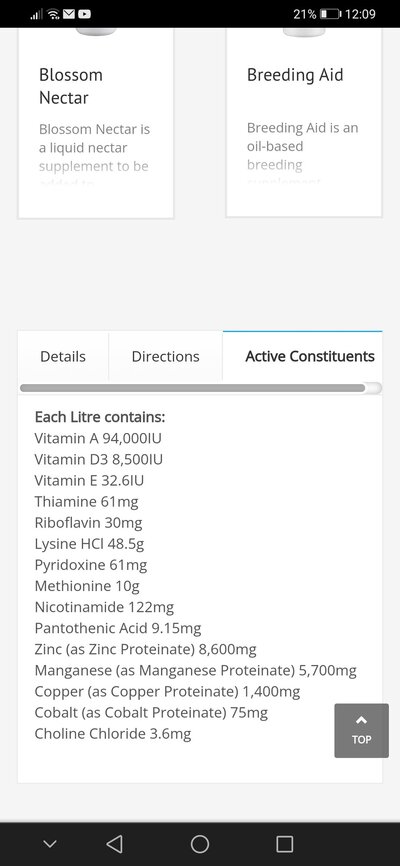This screenshot has height=866, width=400.
Task: Tap the battery indicator icon
Action: pos(330,14)
